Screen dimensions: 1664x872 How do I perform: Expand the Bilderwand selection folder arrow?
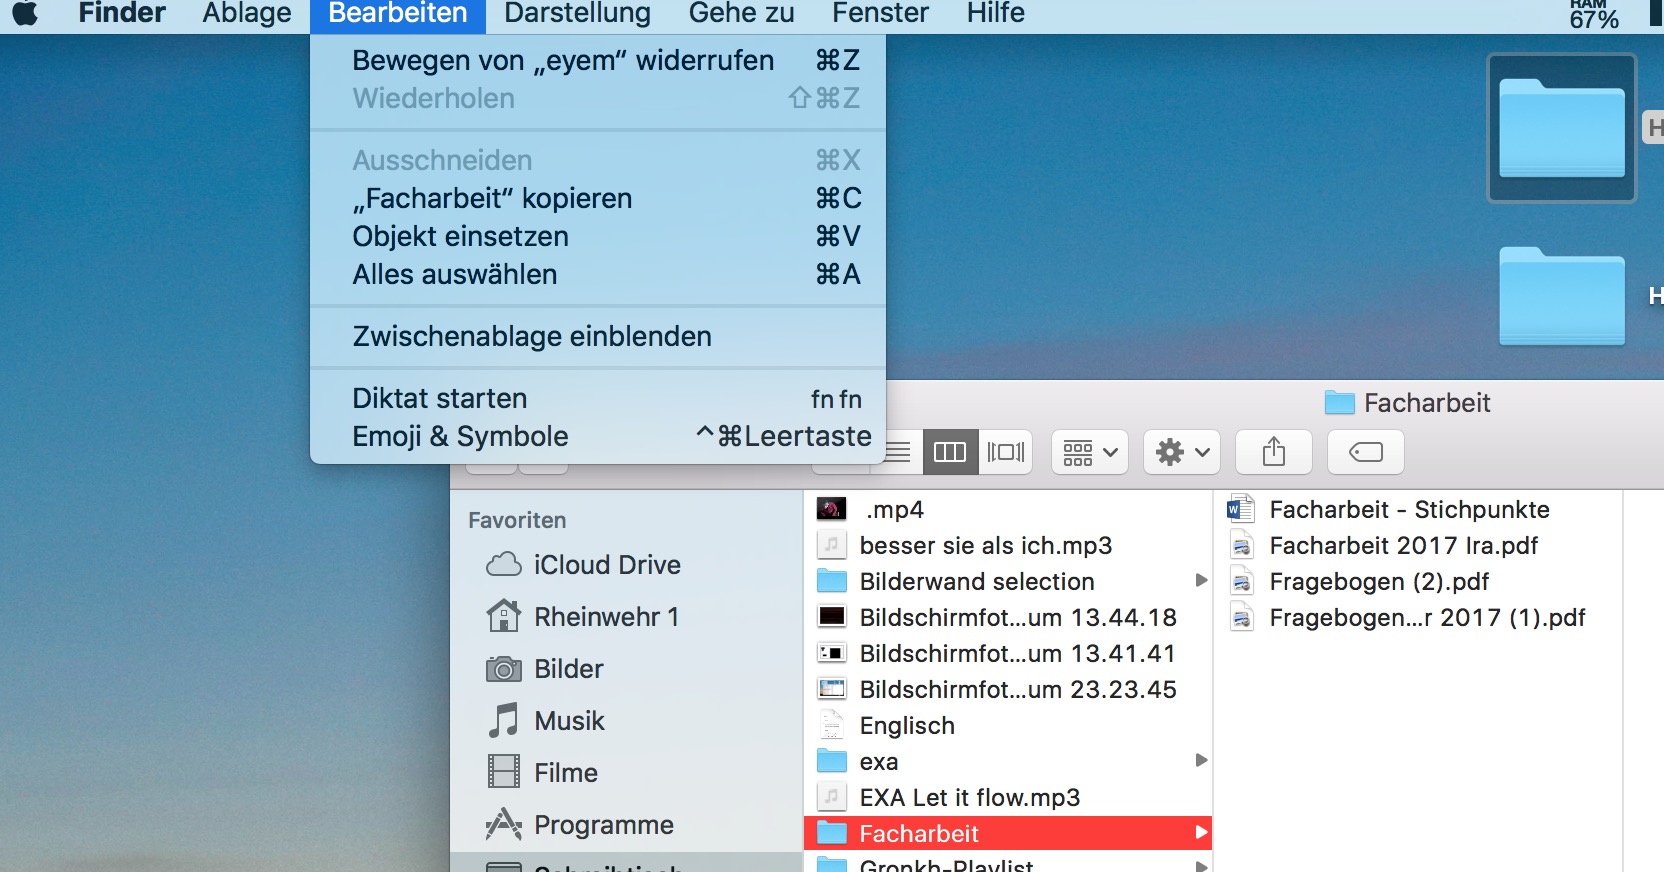[x=1201, y=581]
